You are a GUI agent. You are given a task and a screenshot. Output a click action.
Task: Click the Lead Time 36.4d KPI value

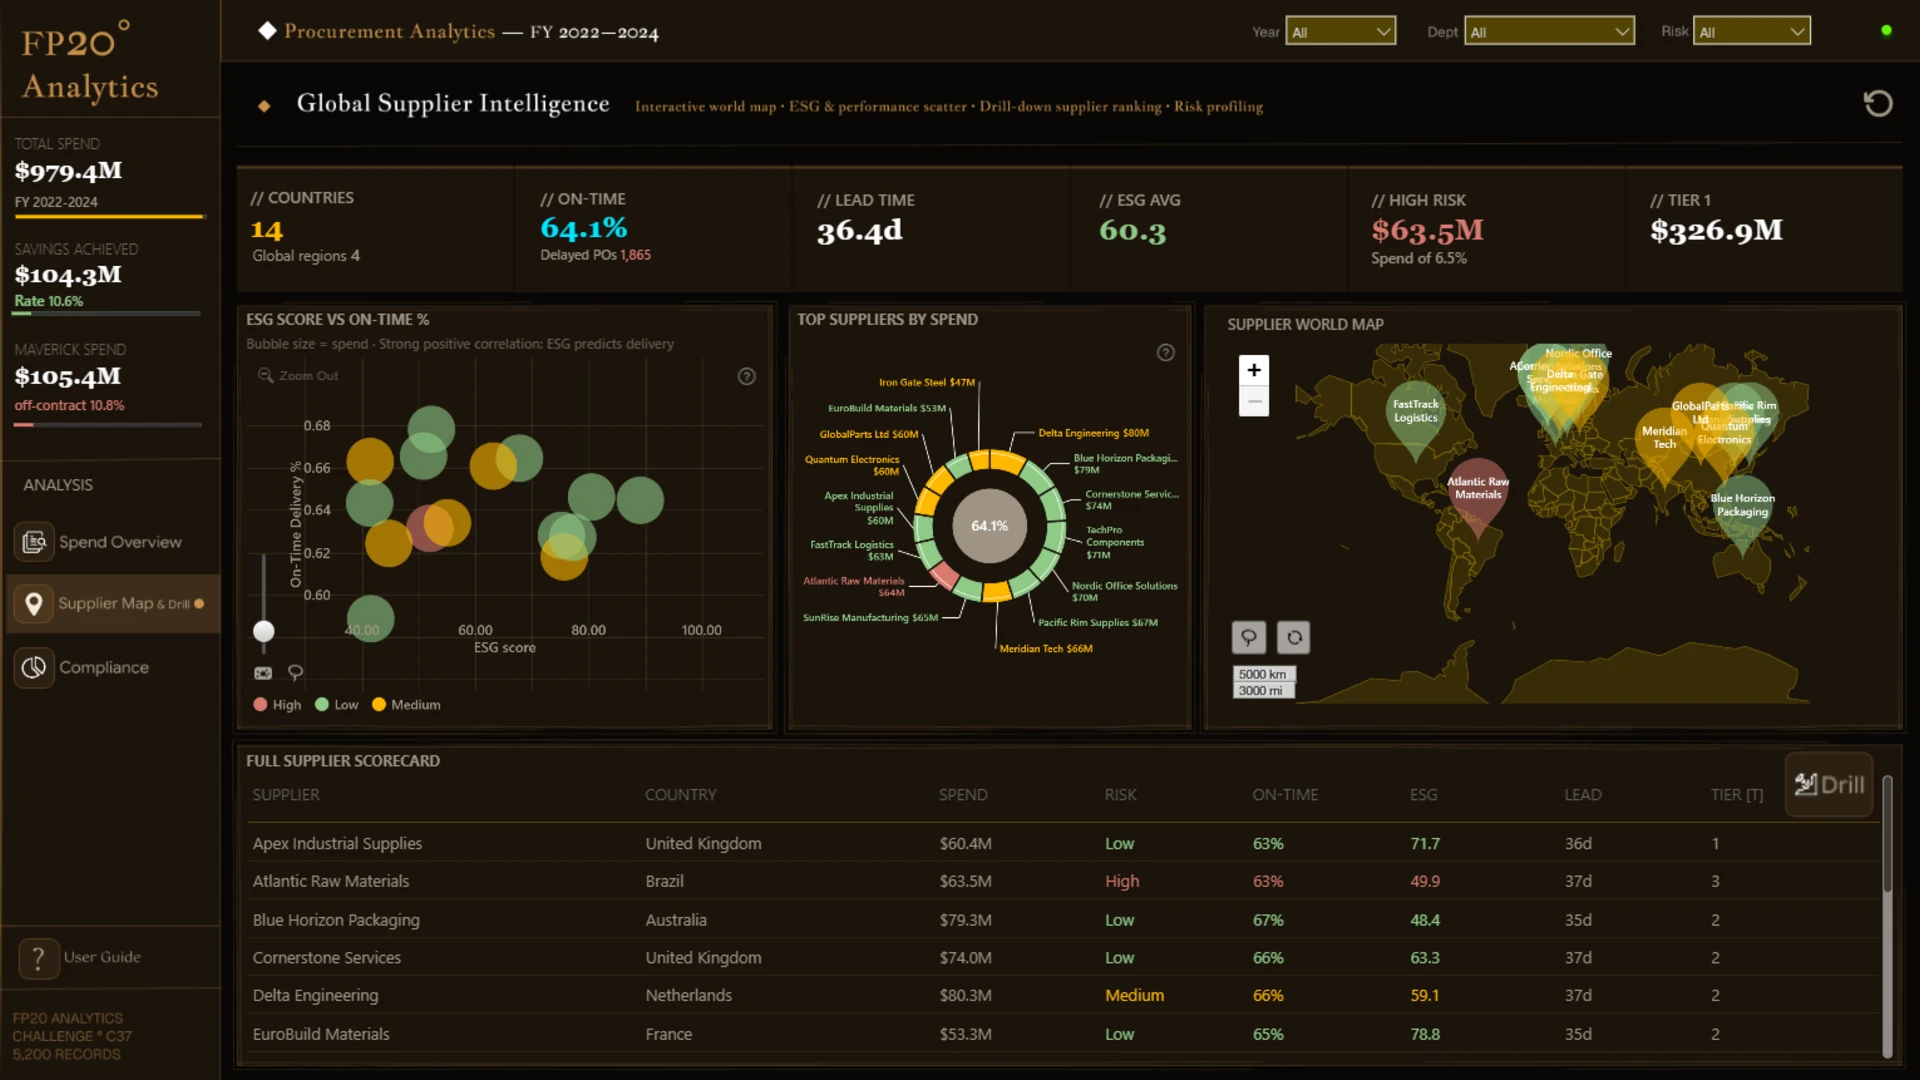tap(860, 231)
